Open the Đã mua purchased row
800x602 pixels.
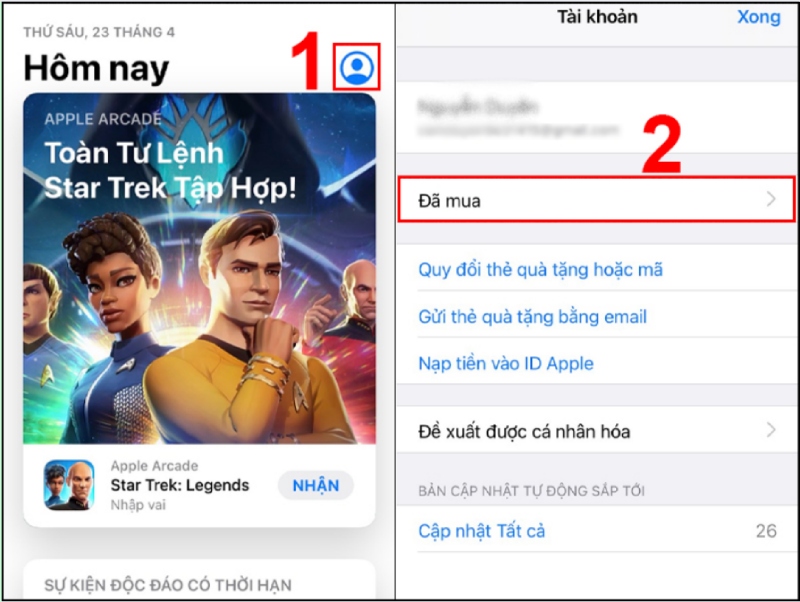coord(596,199)
